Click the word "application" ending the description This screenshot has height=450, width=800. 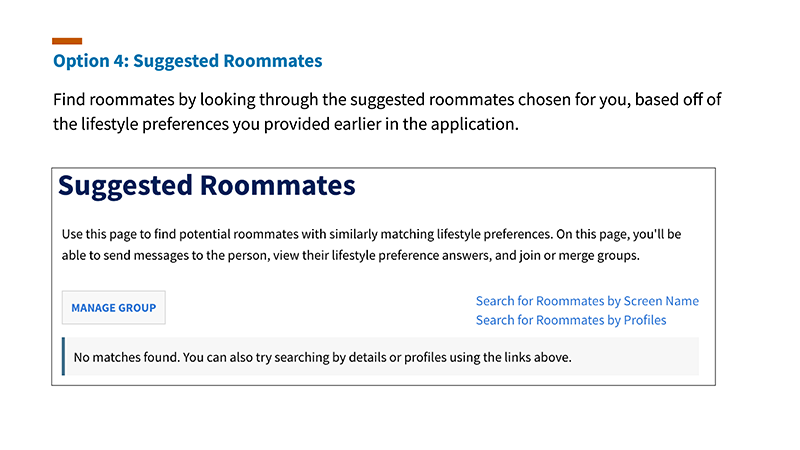pyautogui.click(x=475, y=124)
